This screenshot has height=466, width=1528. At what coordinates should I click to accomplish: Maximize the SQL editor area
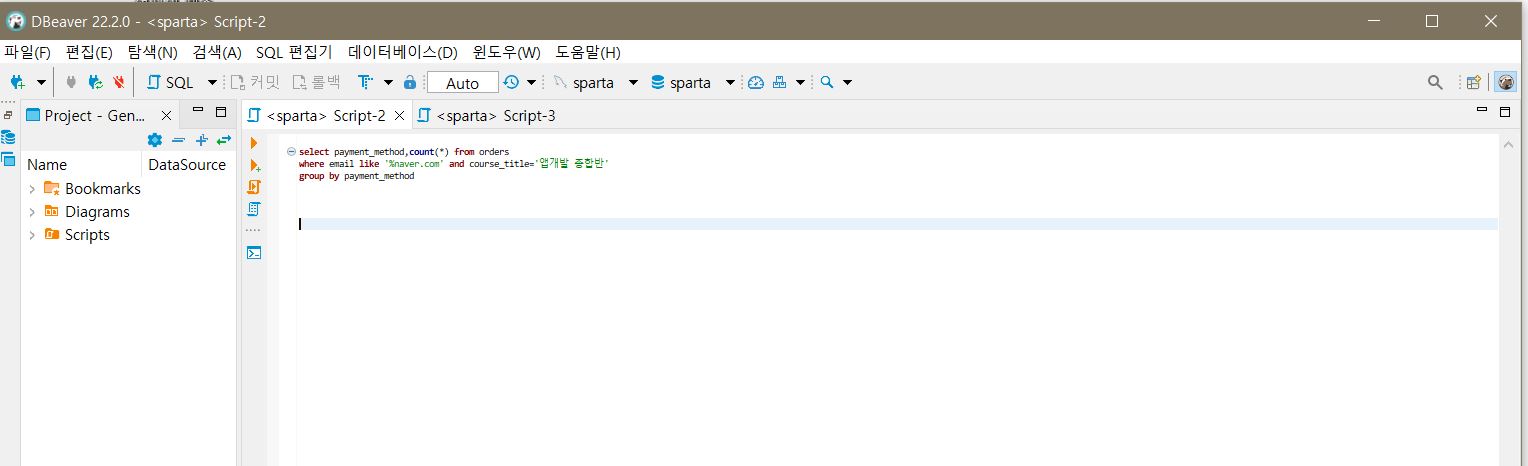[x=1503, y=112]
